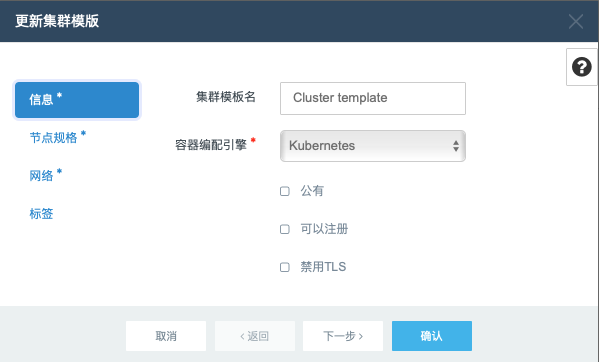Click the up-down arrows on the Kubernetes selector
Screen dimensions: 599x362
456,146
